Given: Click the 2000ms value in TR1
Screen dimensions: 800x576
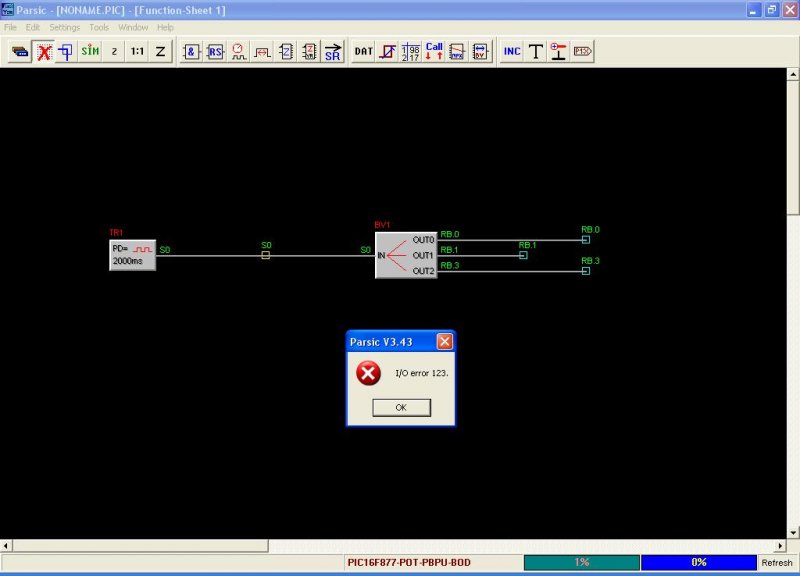Looking at the screenshot, I should [x=128, y=261].
